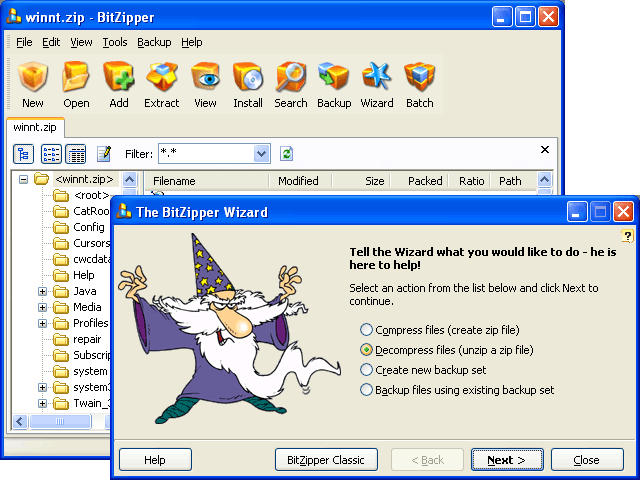Sort by the Packed column header
Viewport: 640px width, 480px height.
pyautogui.click(x=419, y=181)
